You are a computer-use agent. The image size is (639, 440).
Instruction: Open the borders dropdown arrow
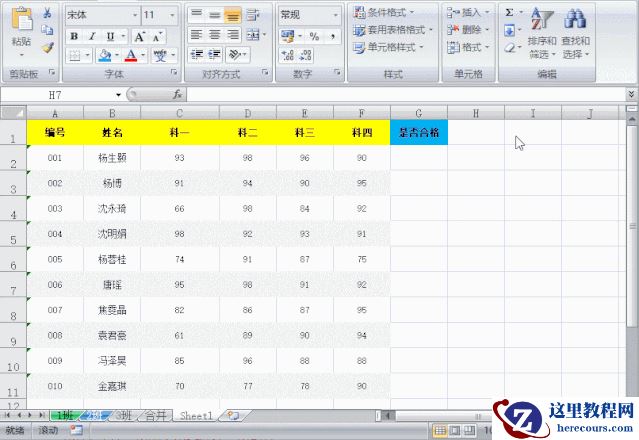pos(87,55)
